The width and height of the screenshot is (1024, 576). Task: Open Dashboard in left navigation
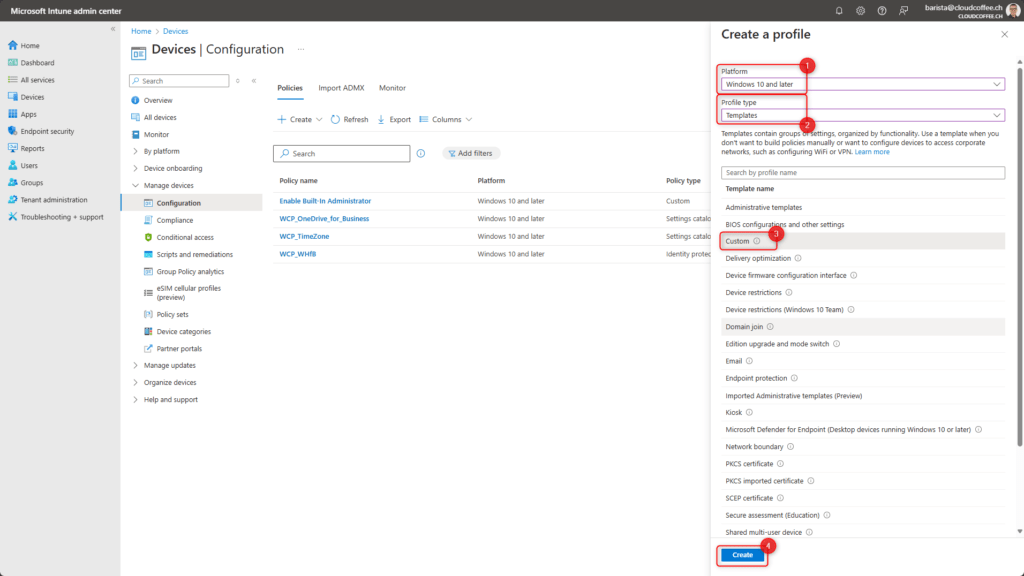[37, 63]
